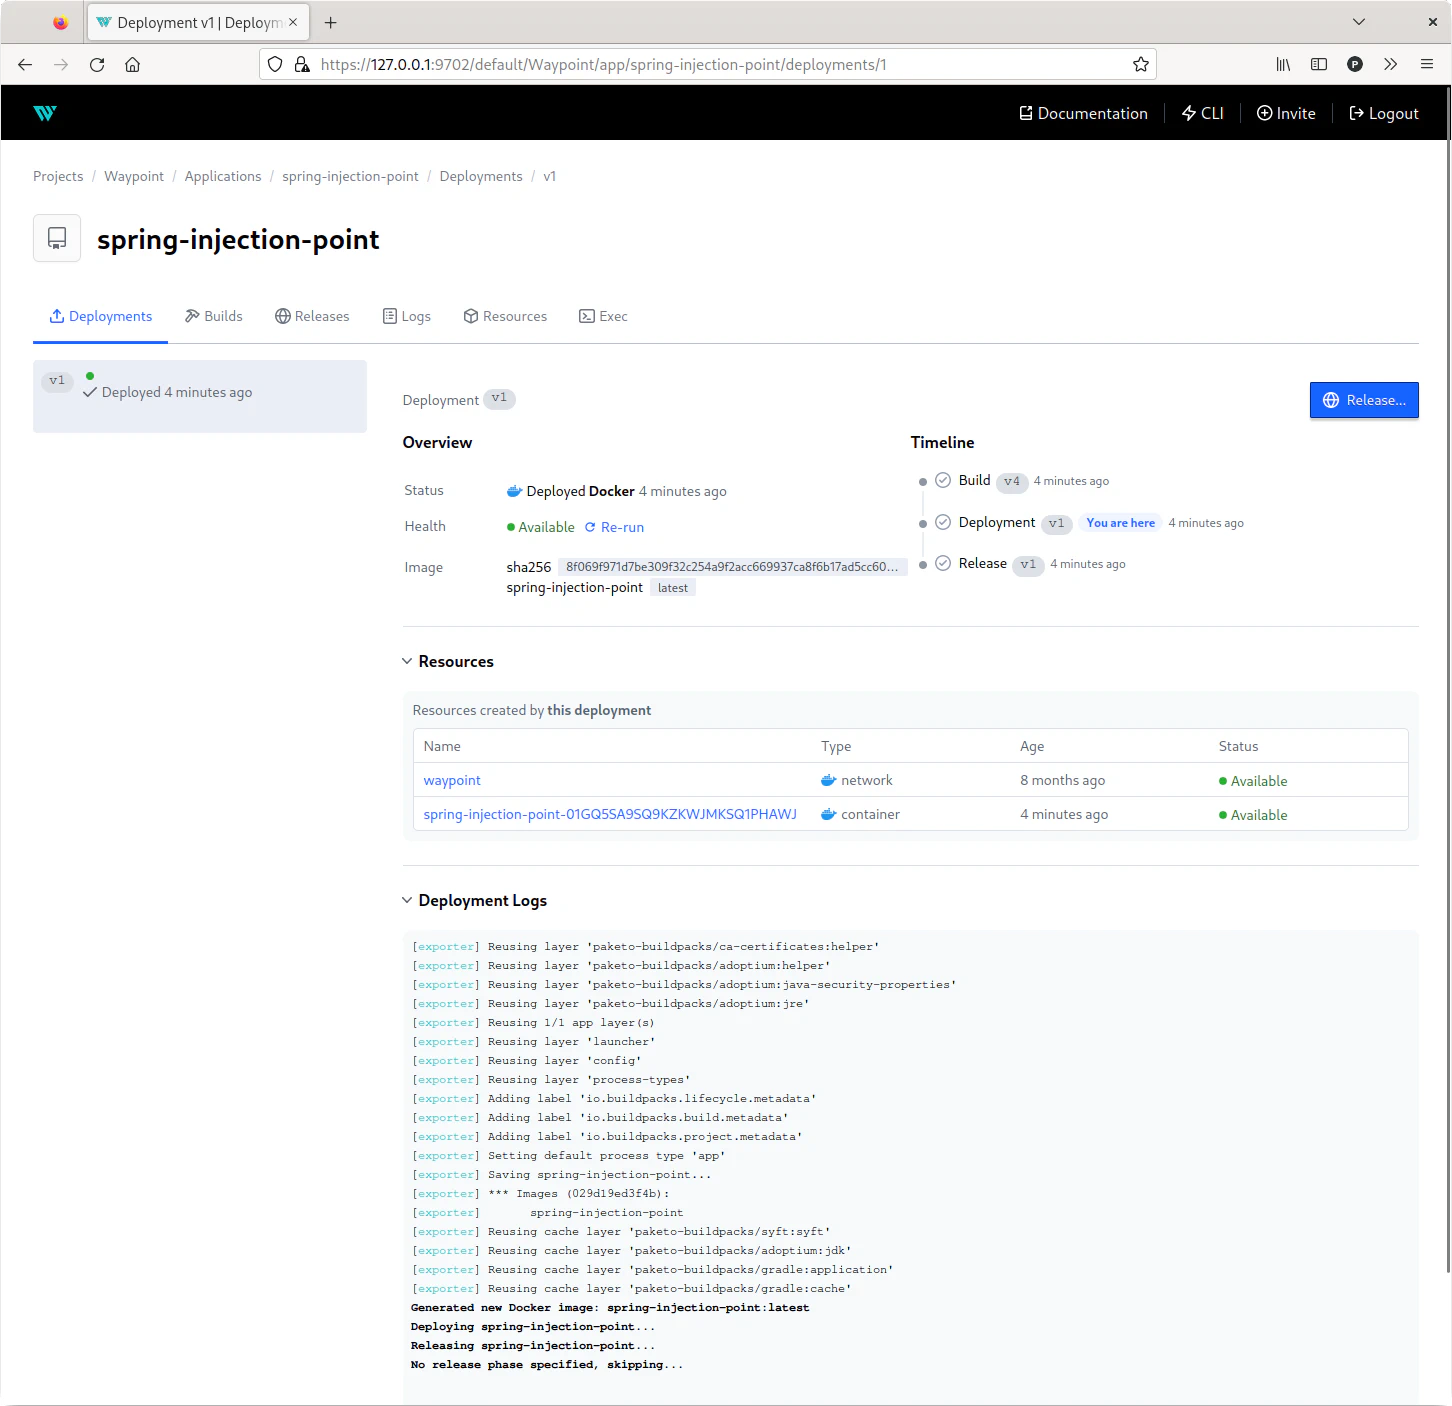Image resolution: width=1452 pixels, height=1406 pixels.
Task: Open the list all tabs dropdown
Action: pos(1358,22)
